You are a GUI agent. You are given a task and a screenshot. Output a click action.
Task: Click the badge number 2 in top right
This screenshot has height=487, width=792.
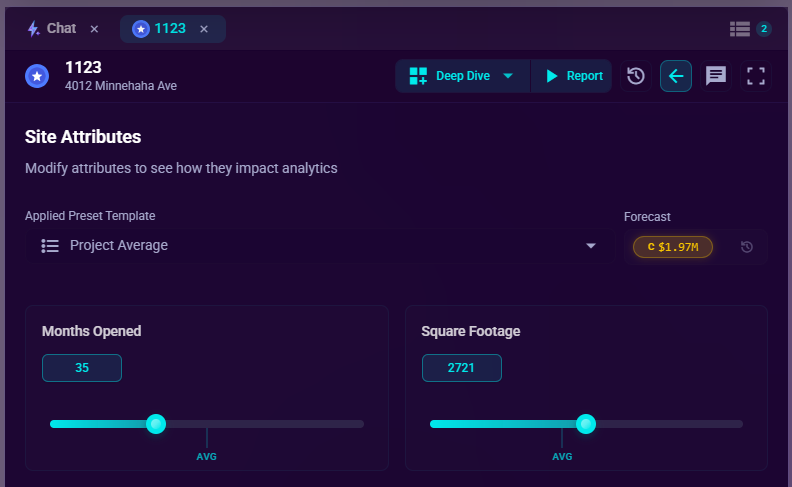coord(764,29)
